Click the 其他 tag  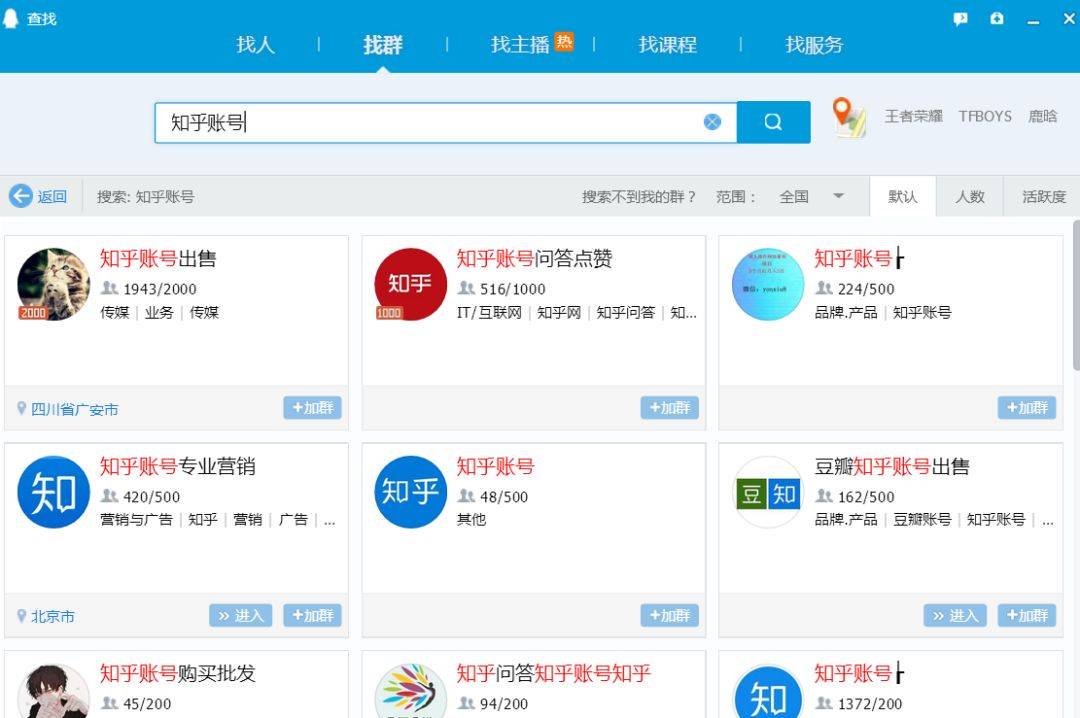471,520
